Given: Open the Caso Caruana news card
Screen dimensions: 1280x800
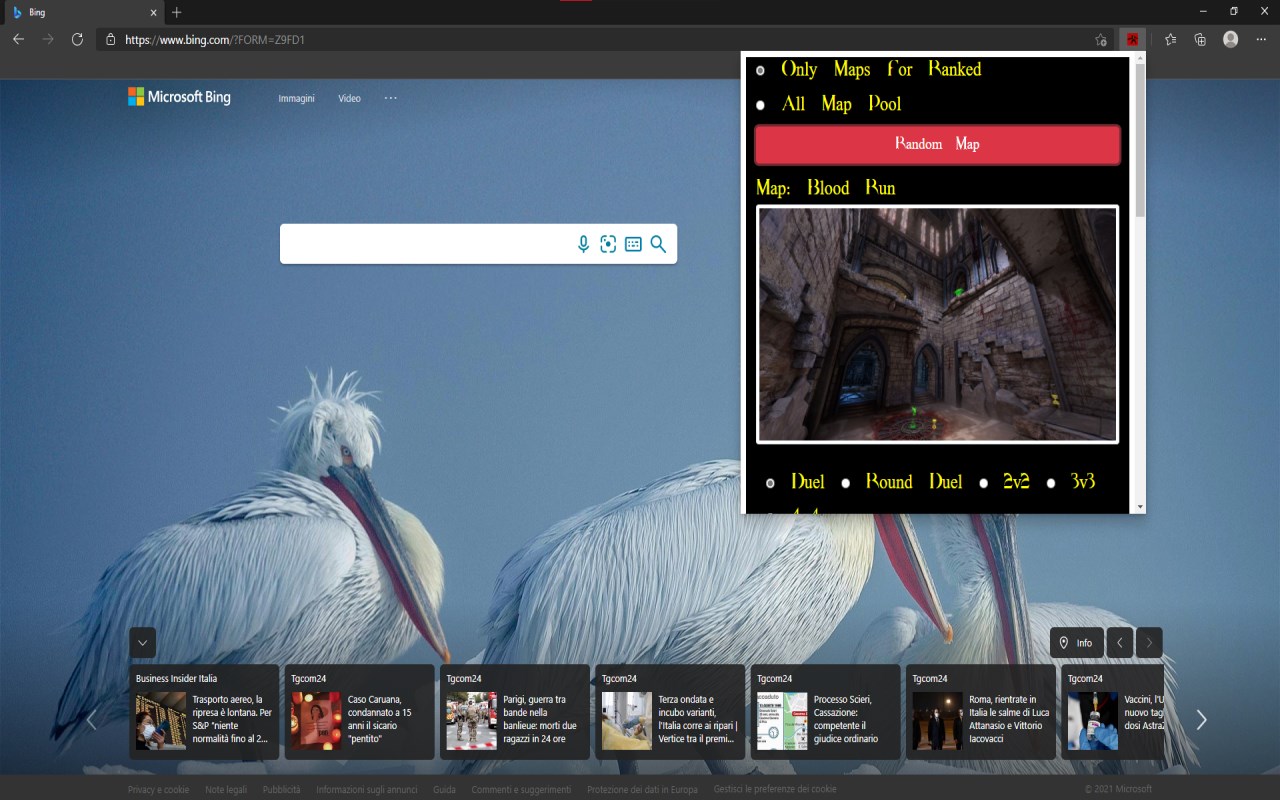Looking at the screenshot, I should (359, 712).
